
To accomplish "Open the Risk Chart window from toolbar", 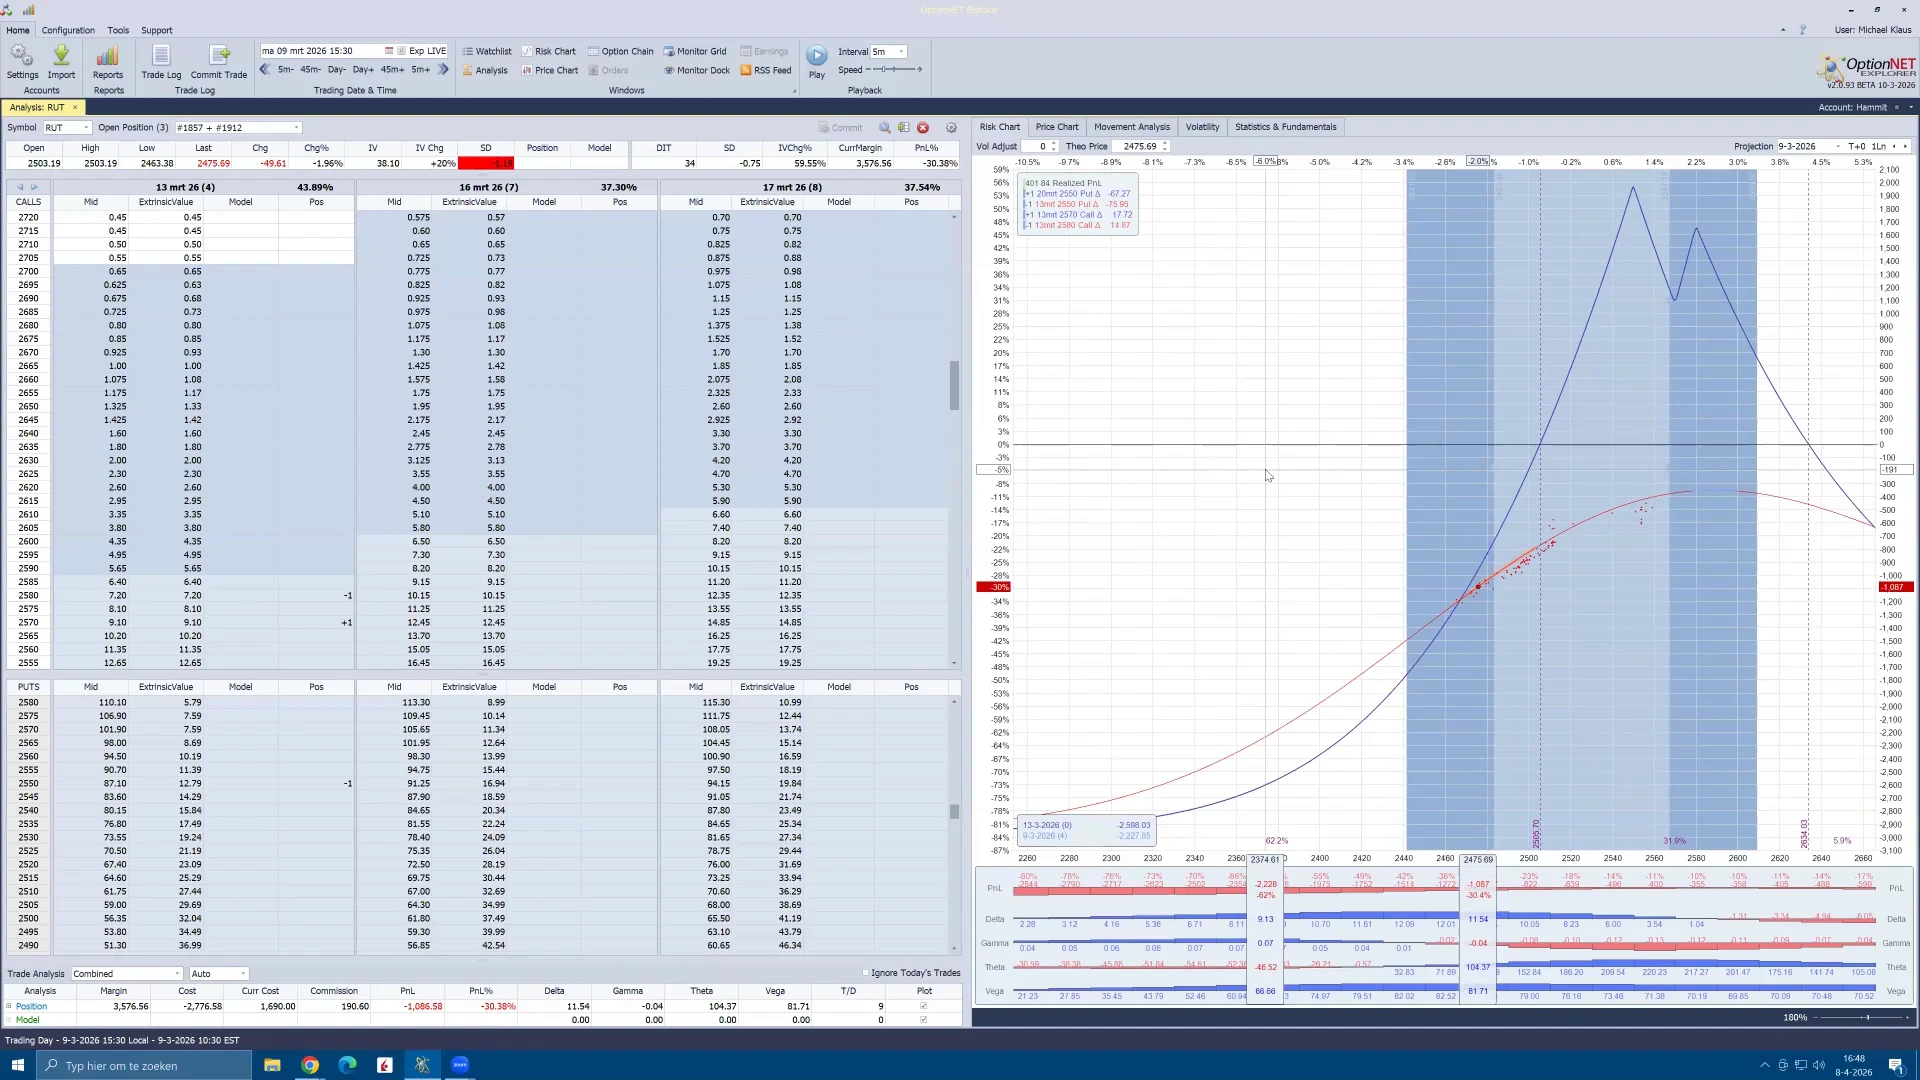I will point(548,51).
